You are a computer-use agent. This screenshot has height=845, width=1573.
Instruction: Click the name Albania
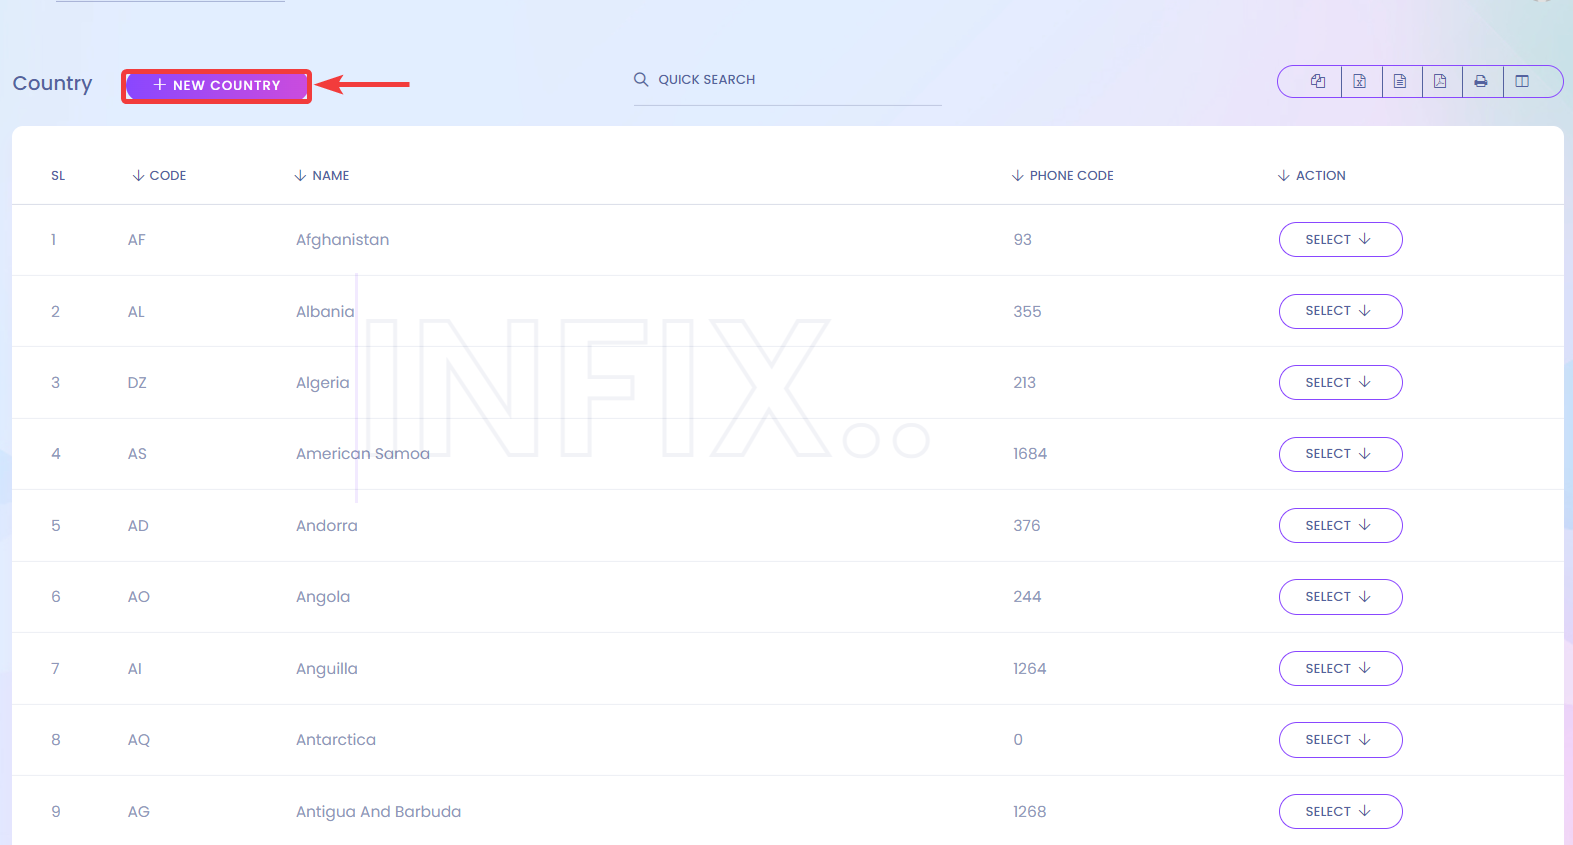325,312
